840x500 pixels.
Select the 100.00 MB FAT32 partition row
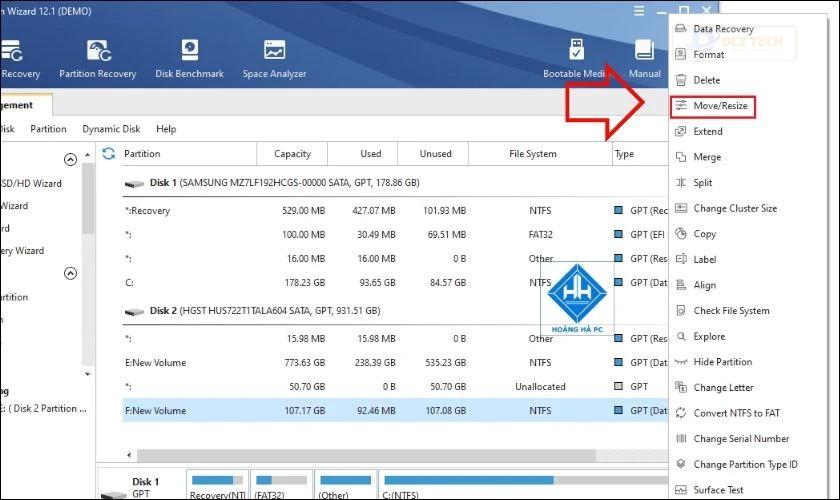tap(395, 235)
